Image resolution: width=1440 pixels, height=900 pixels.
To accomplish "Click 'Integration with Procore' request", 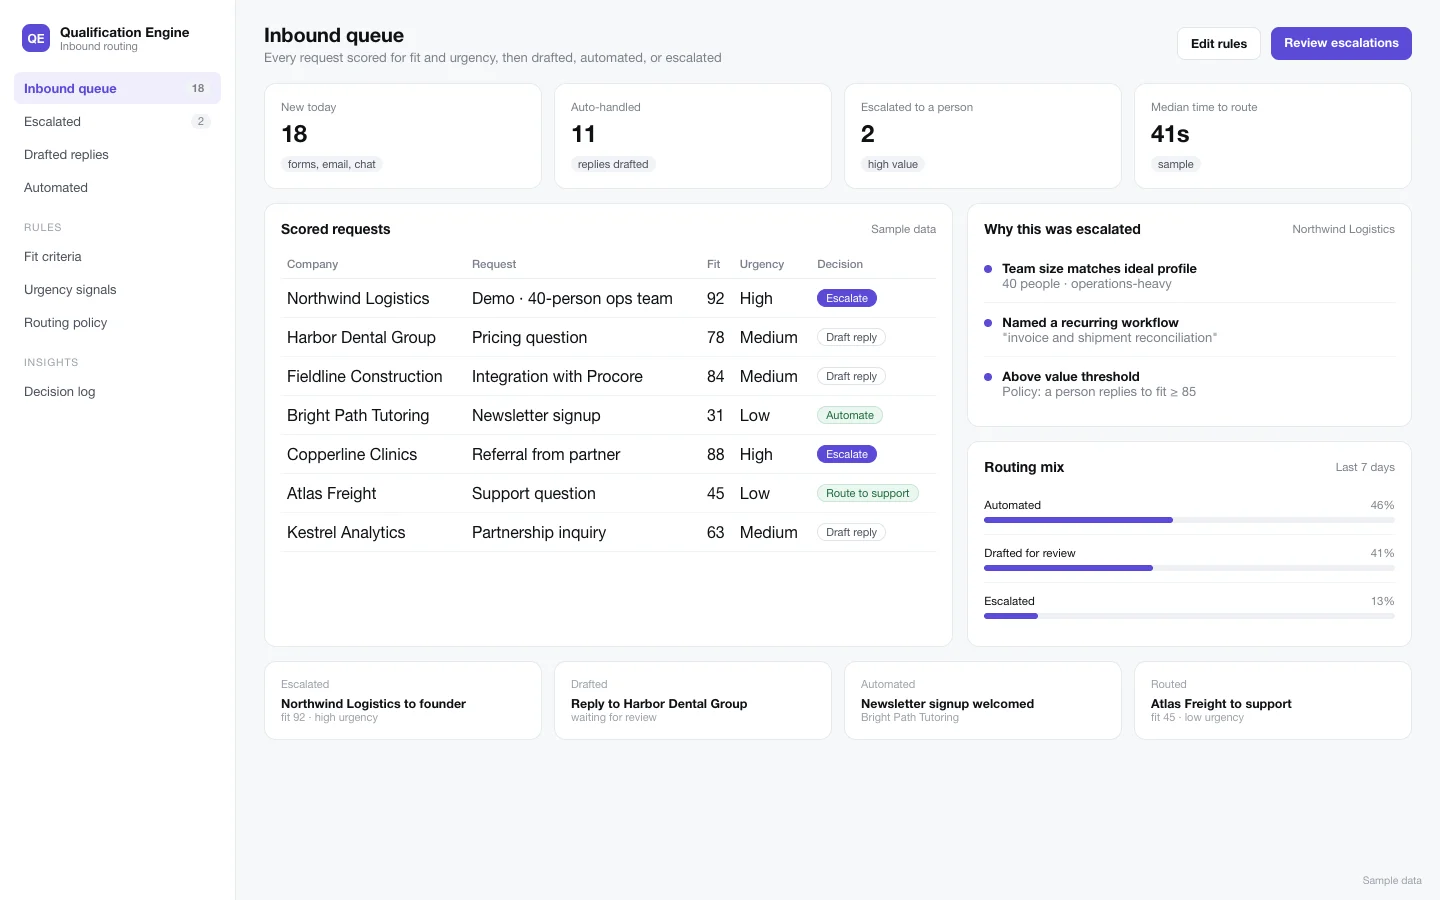I will (x=557, y=376).
